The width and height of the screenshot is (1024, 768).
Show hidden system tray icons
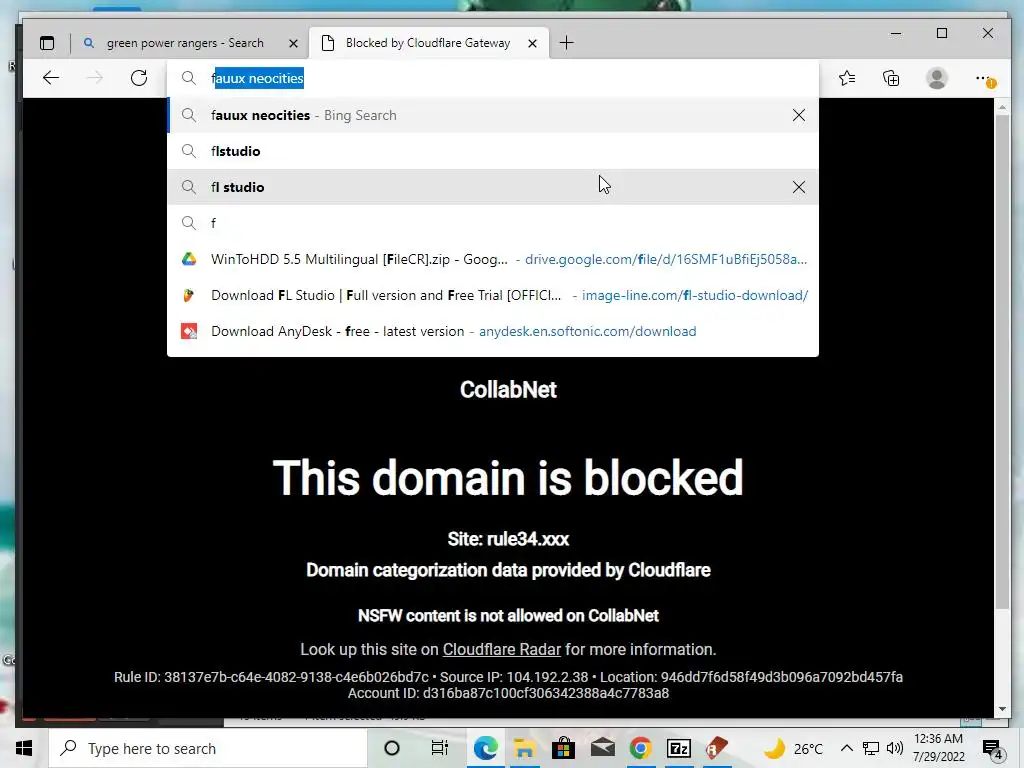846,748
